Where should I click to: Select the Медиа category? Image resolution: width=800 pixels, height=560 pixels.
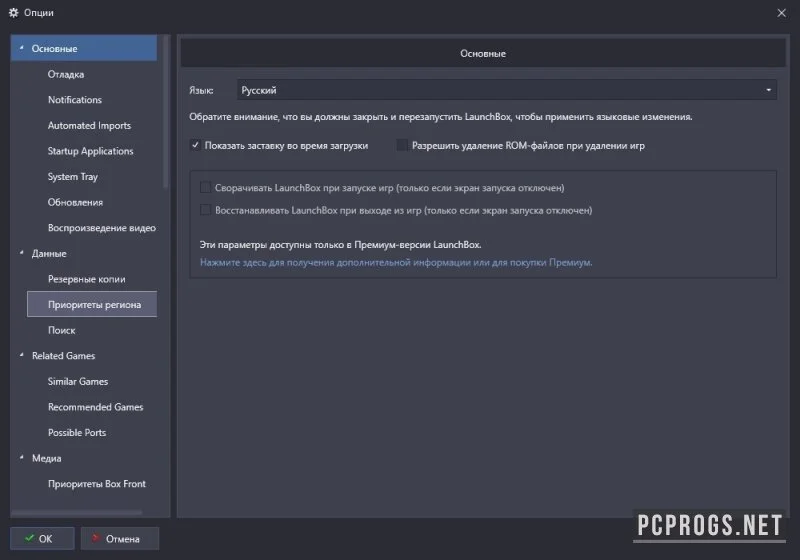click(46, 459)
